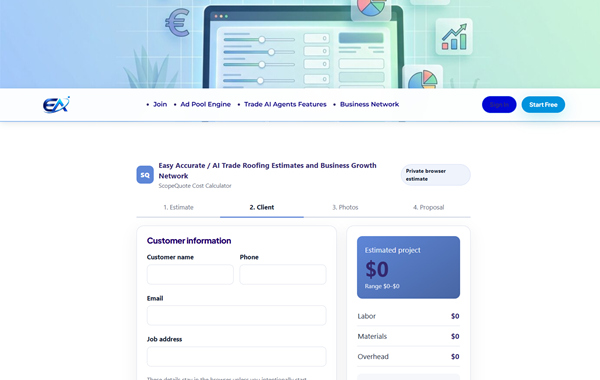This screenshot has width=600, height=380.
Task: Click the bar chart growth icon
Action: pyautogui.click(x=454, y=37)
